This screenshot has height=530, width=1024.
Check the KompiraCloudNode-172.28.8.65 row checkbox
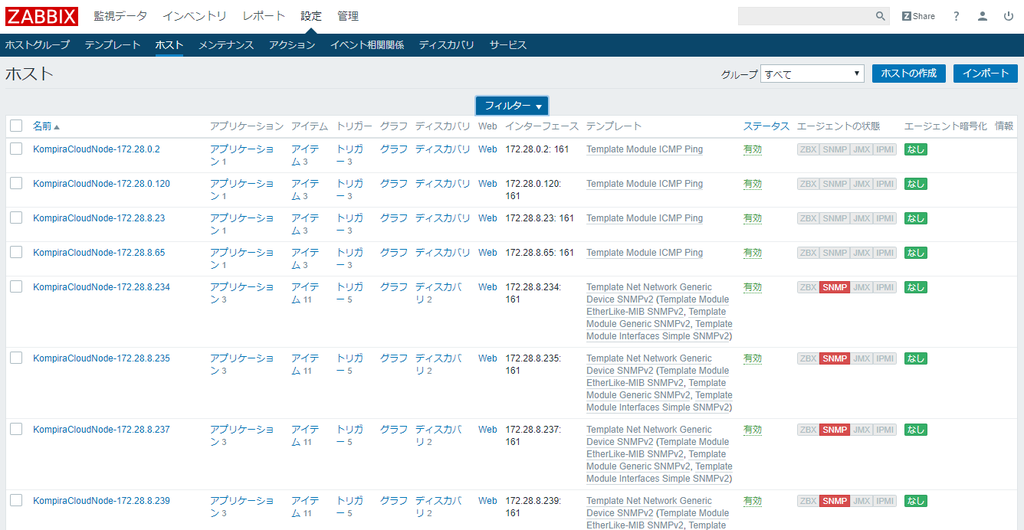pos(16,252)
